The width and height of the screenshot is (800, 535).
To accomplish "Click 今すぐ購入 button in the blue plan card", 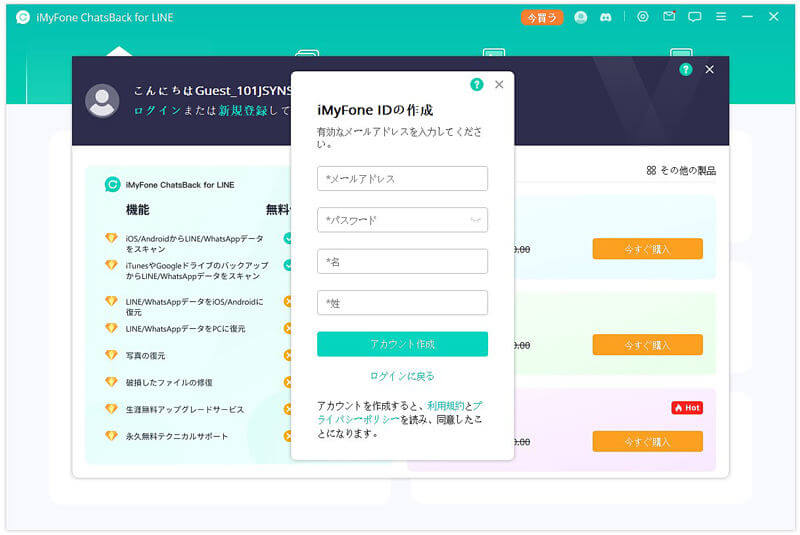I will click(x=647, y=249).
